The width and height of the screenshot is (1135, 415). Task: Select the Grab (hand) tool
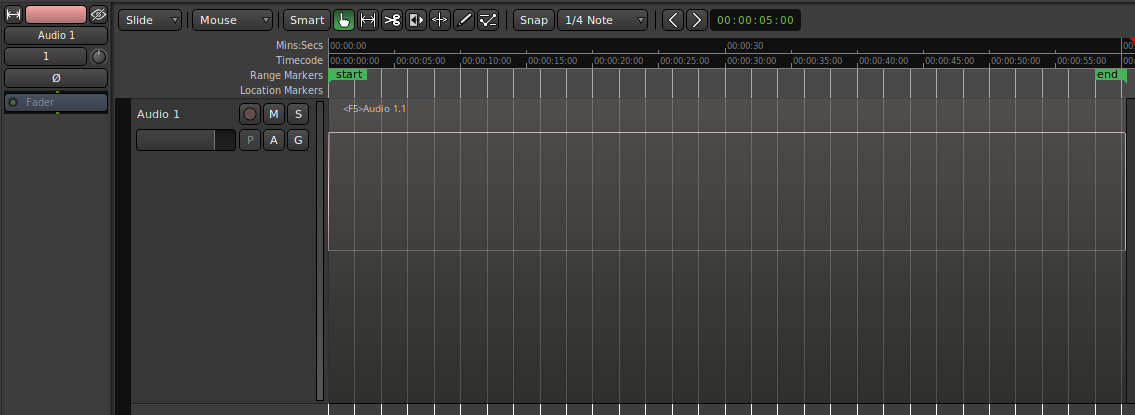[344, 20]
